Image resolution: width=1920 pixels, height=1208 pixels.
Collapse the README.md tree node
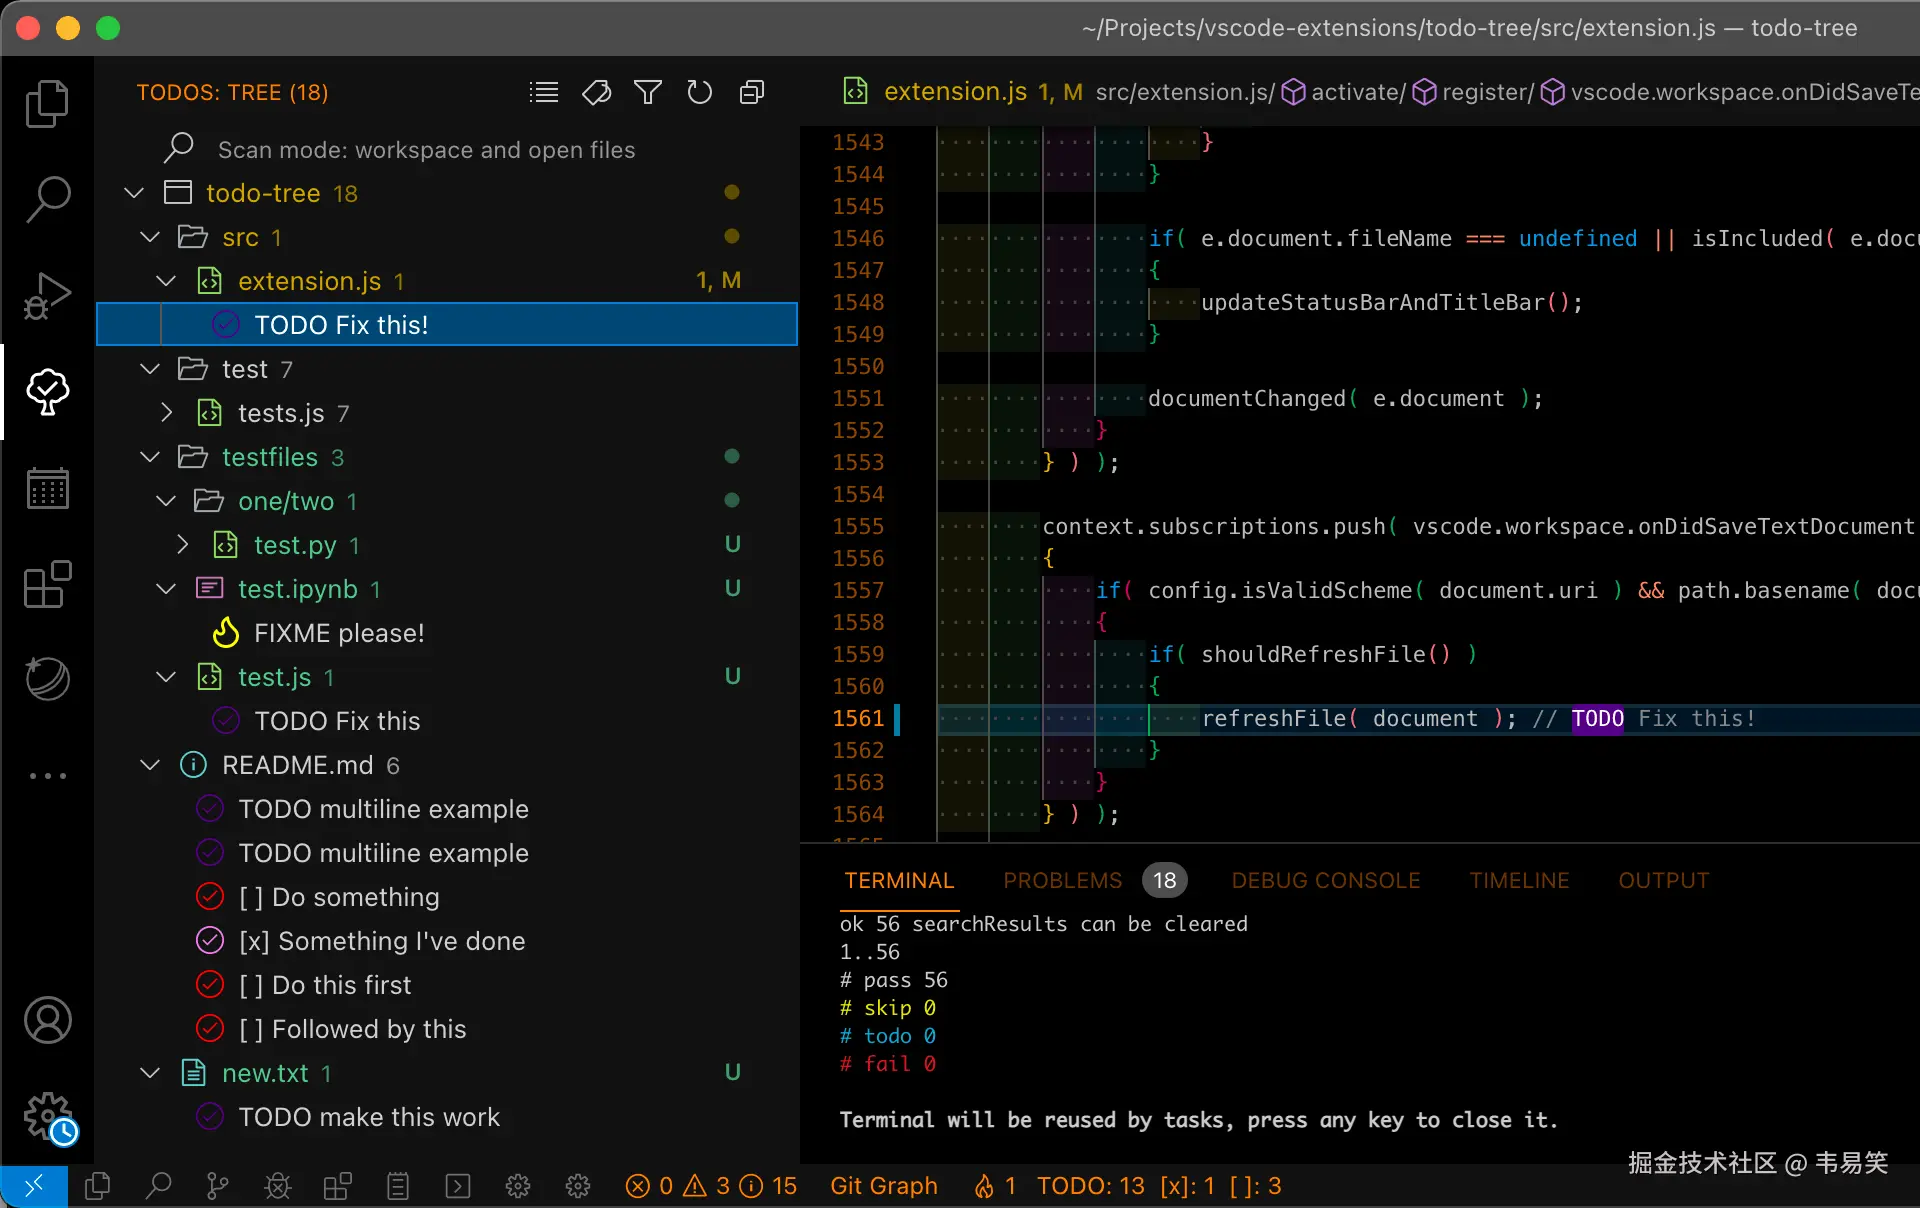click(x=150, y=765)
